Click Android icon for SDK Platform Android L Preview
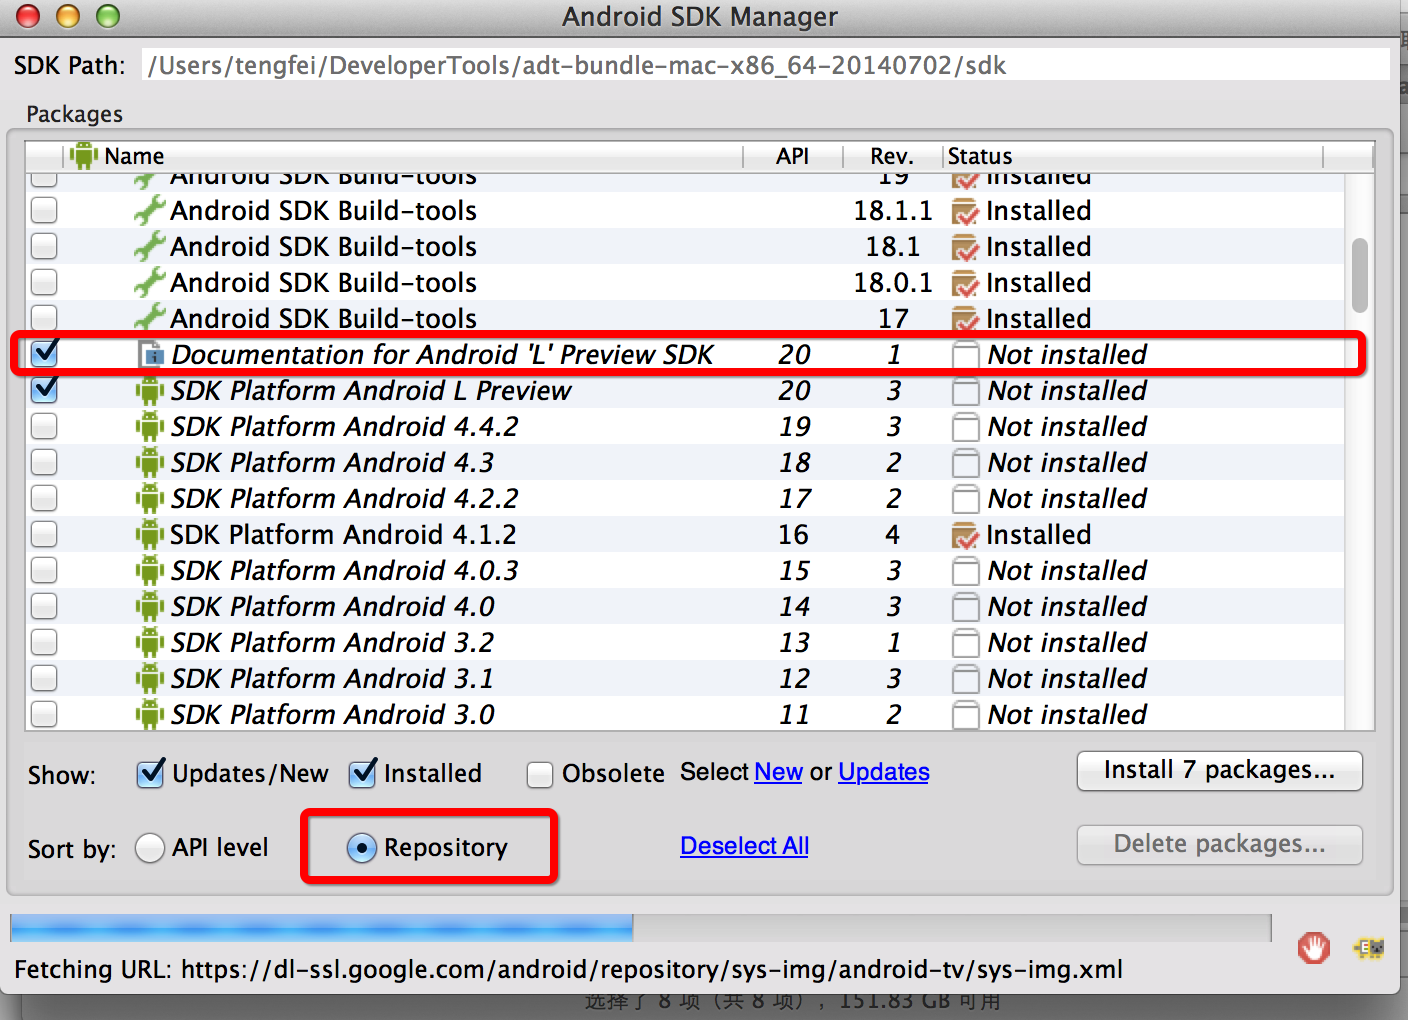The width and height of the screenshot is (1408, 1020). (x=150, y=391)
